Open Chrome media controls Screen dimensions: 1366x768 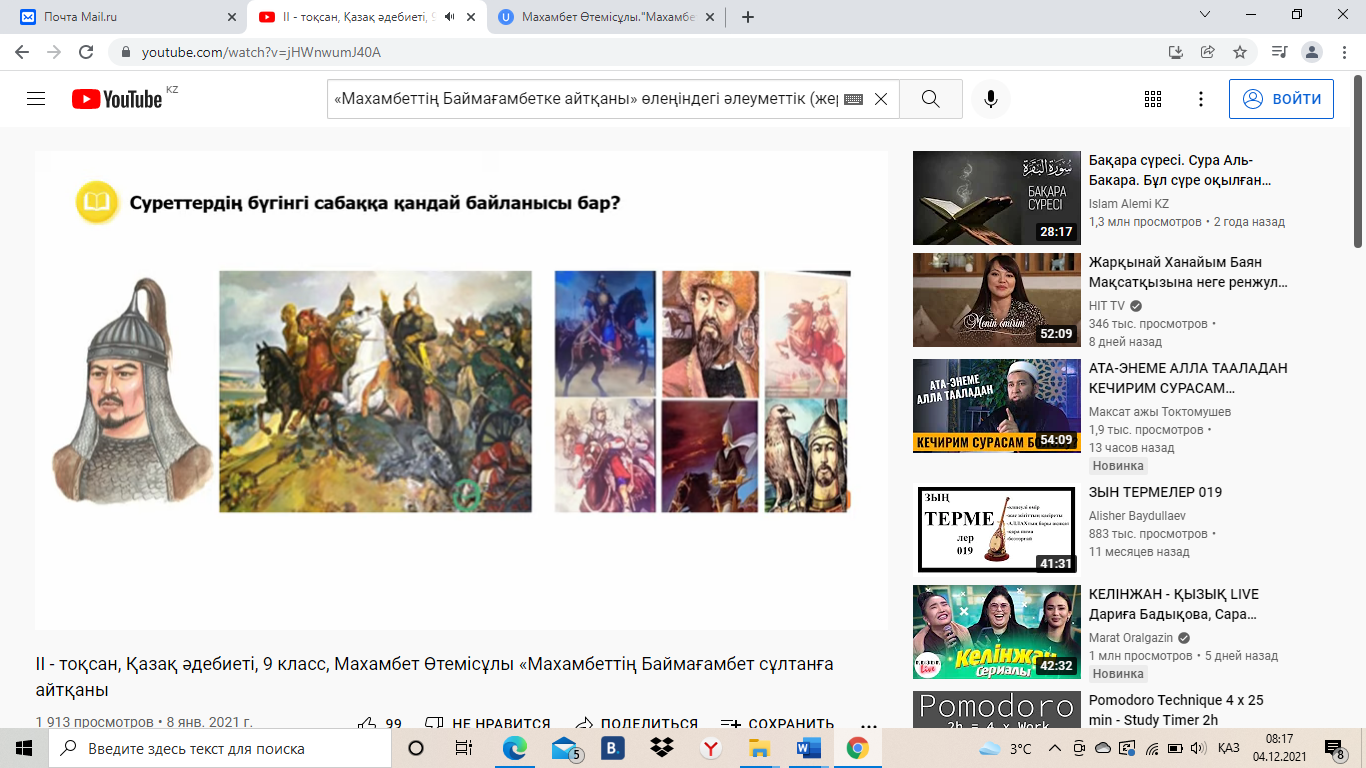tap(1279, 52)
